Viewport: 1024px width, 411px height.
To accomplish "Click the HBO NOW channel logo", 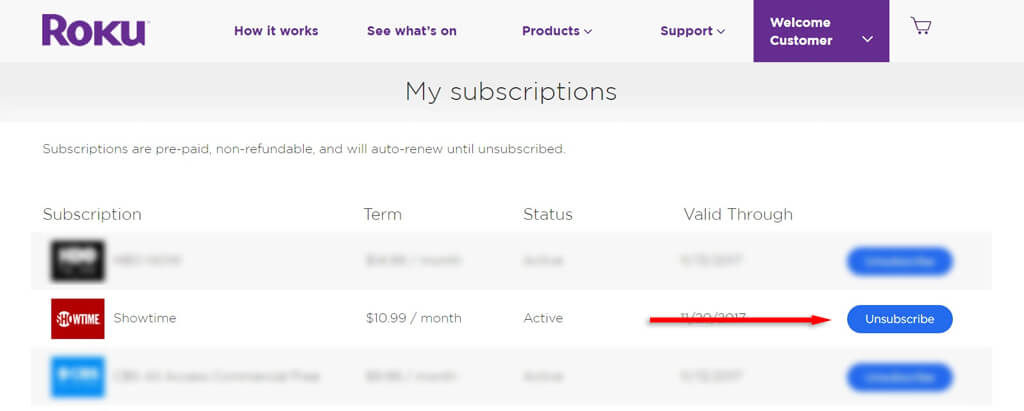I will coord(78,260).
